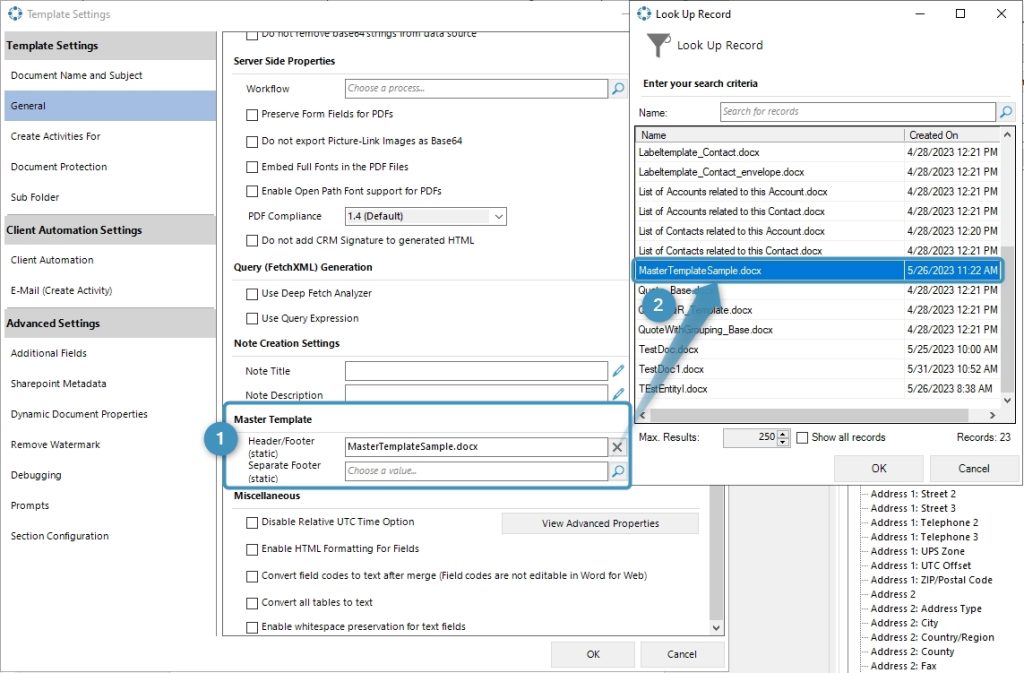Viewport: 1024px width, 673px height.
Task: Toggle Embed Full Fonts in the PDF Files
Action: pos(252,167)
